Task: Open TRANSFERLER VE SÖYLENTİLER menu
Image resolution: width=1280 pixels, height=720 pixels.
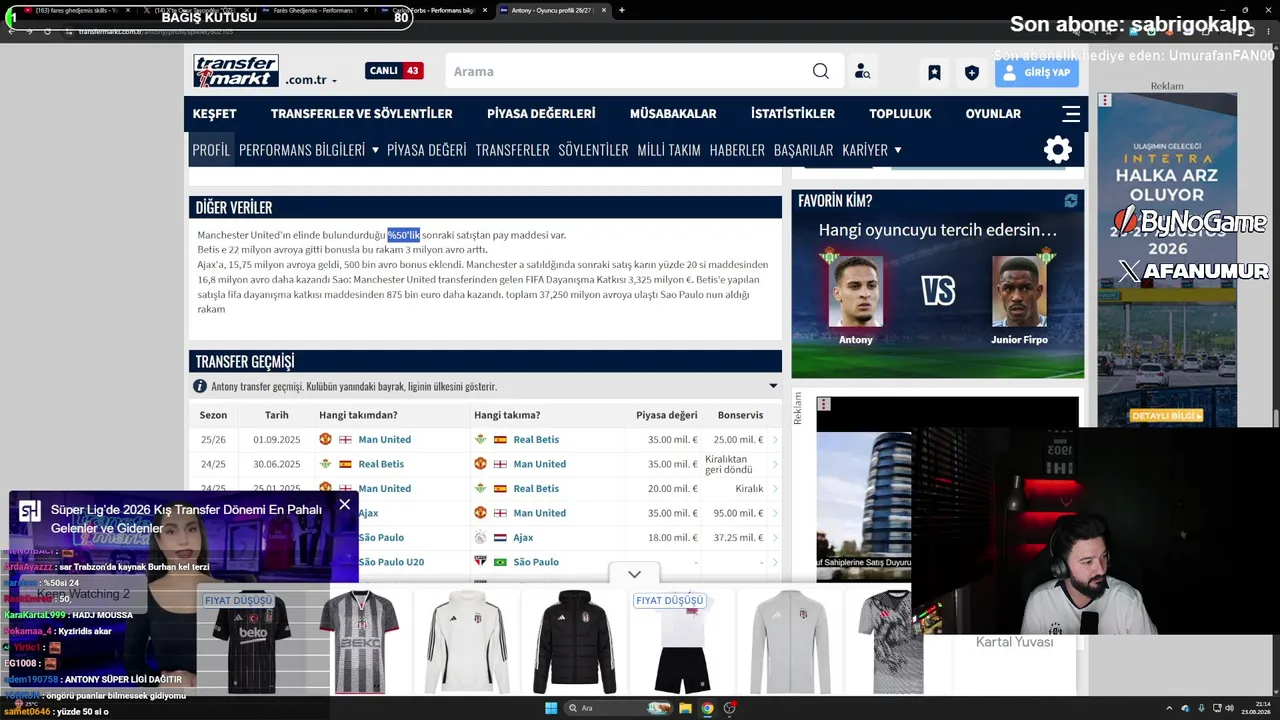Action: point(361,114)
